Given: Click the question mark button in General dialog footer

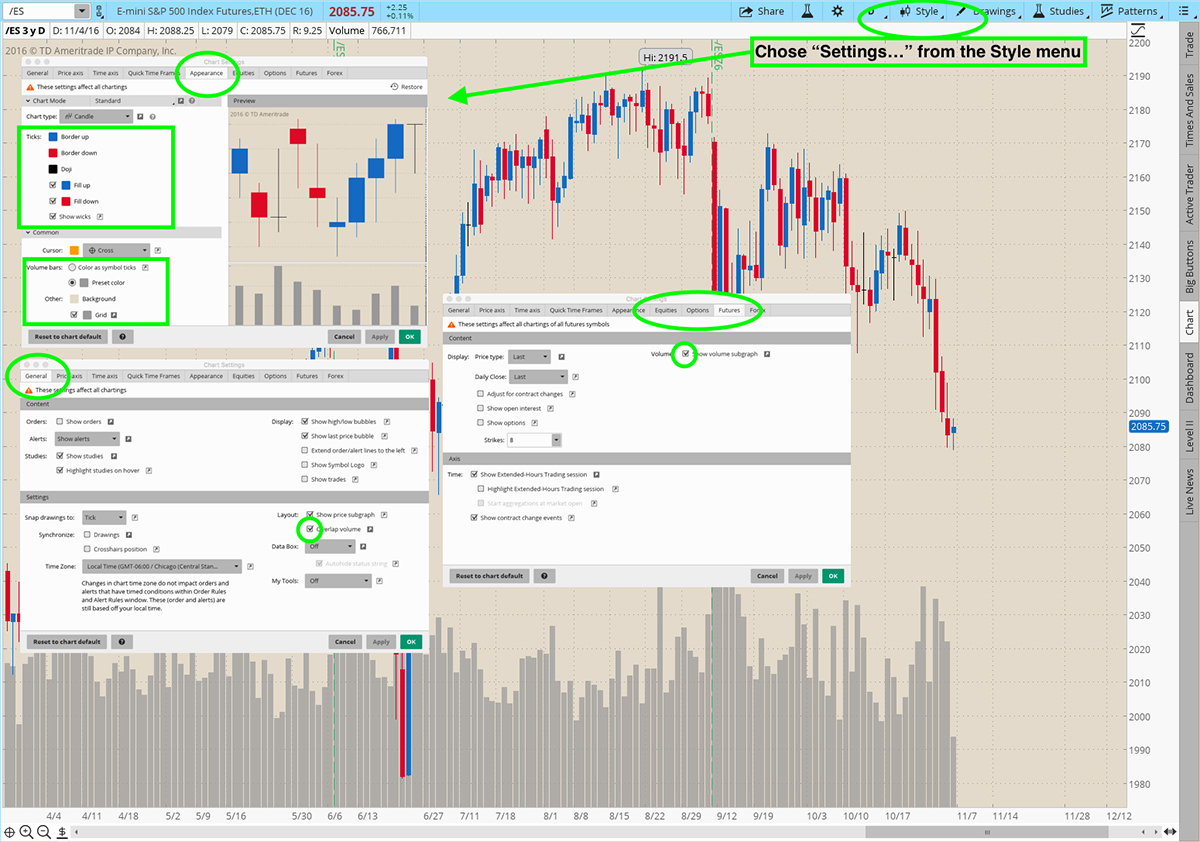Looking at the screenshot, I should 122,641.
